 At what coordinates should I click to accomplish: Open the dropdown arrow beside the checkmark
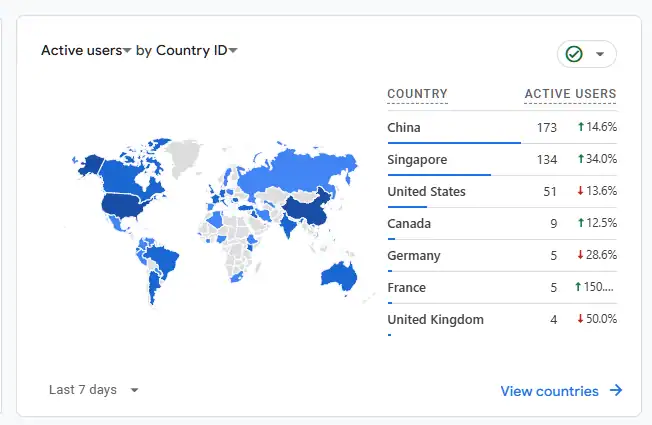click(600, 54)
